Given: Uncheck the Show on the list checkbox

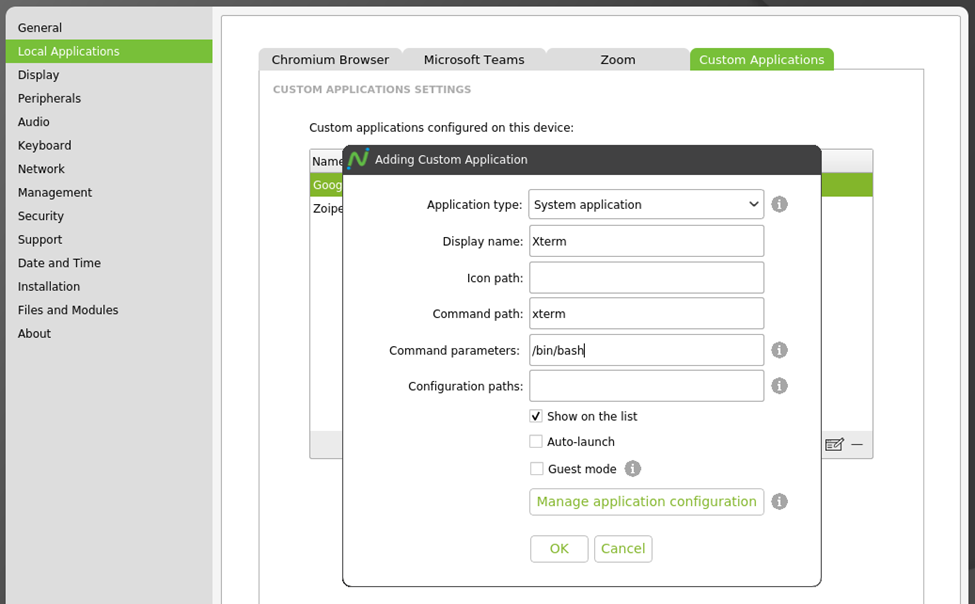Looking at the screenshot, I should pos(536,416).
